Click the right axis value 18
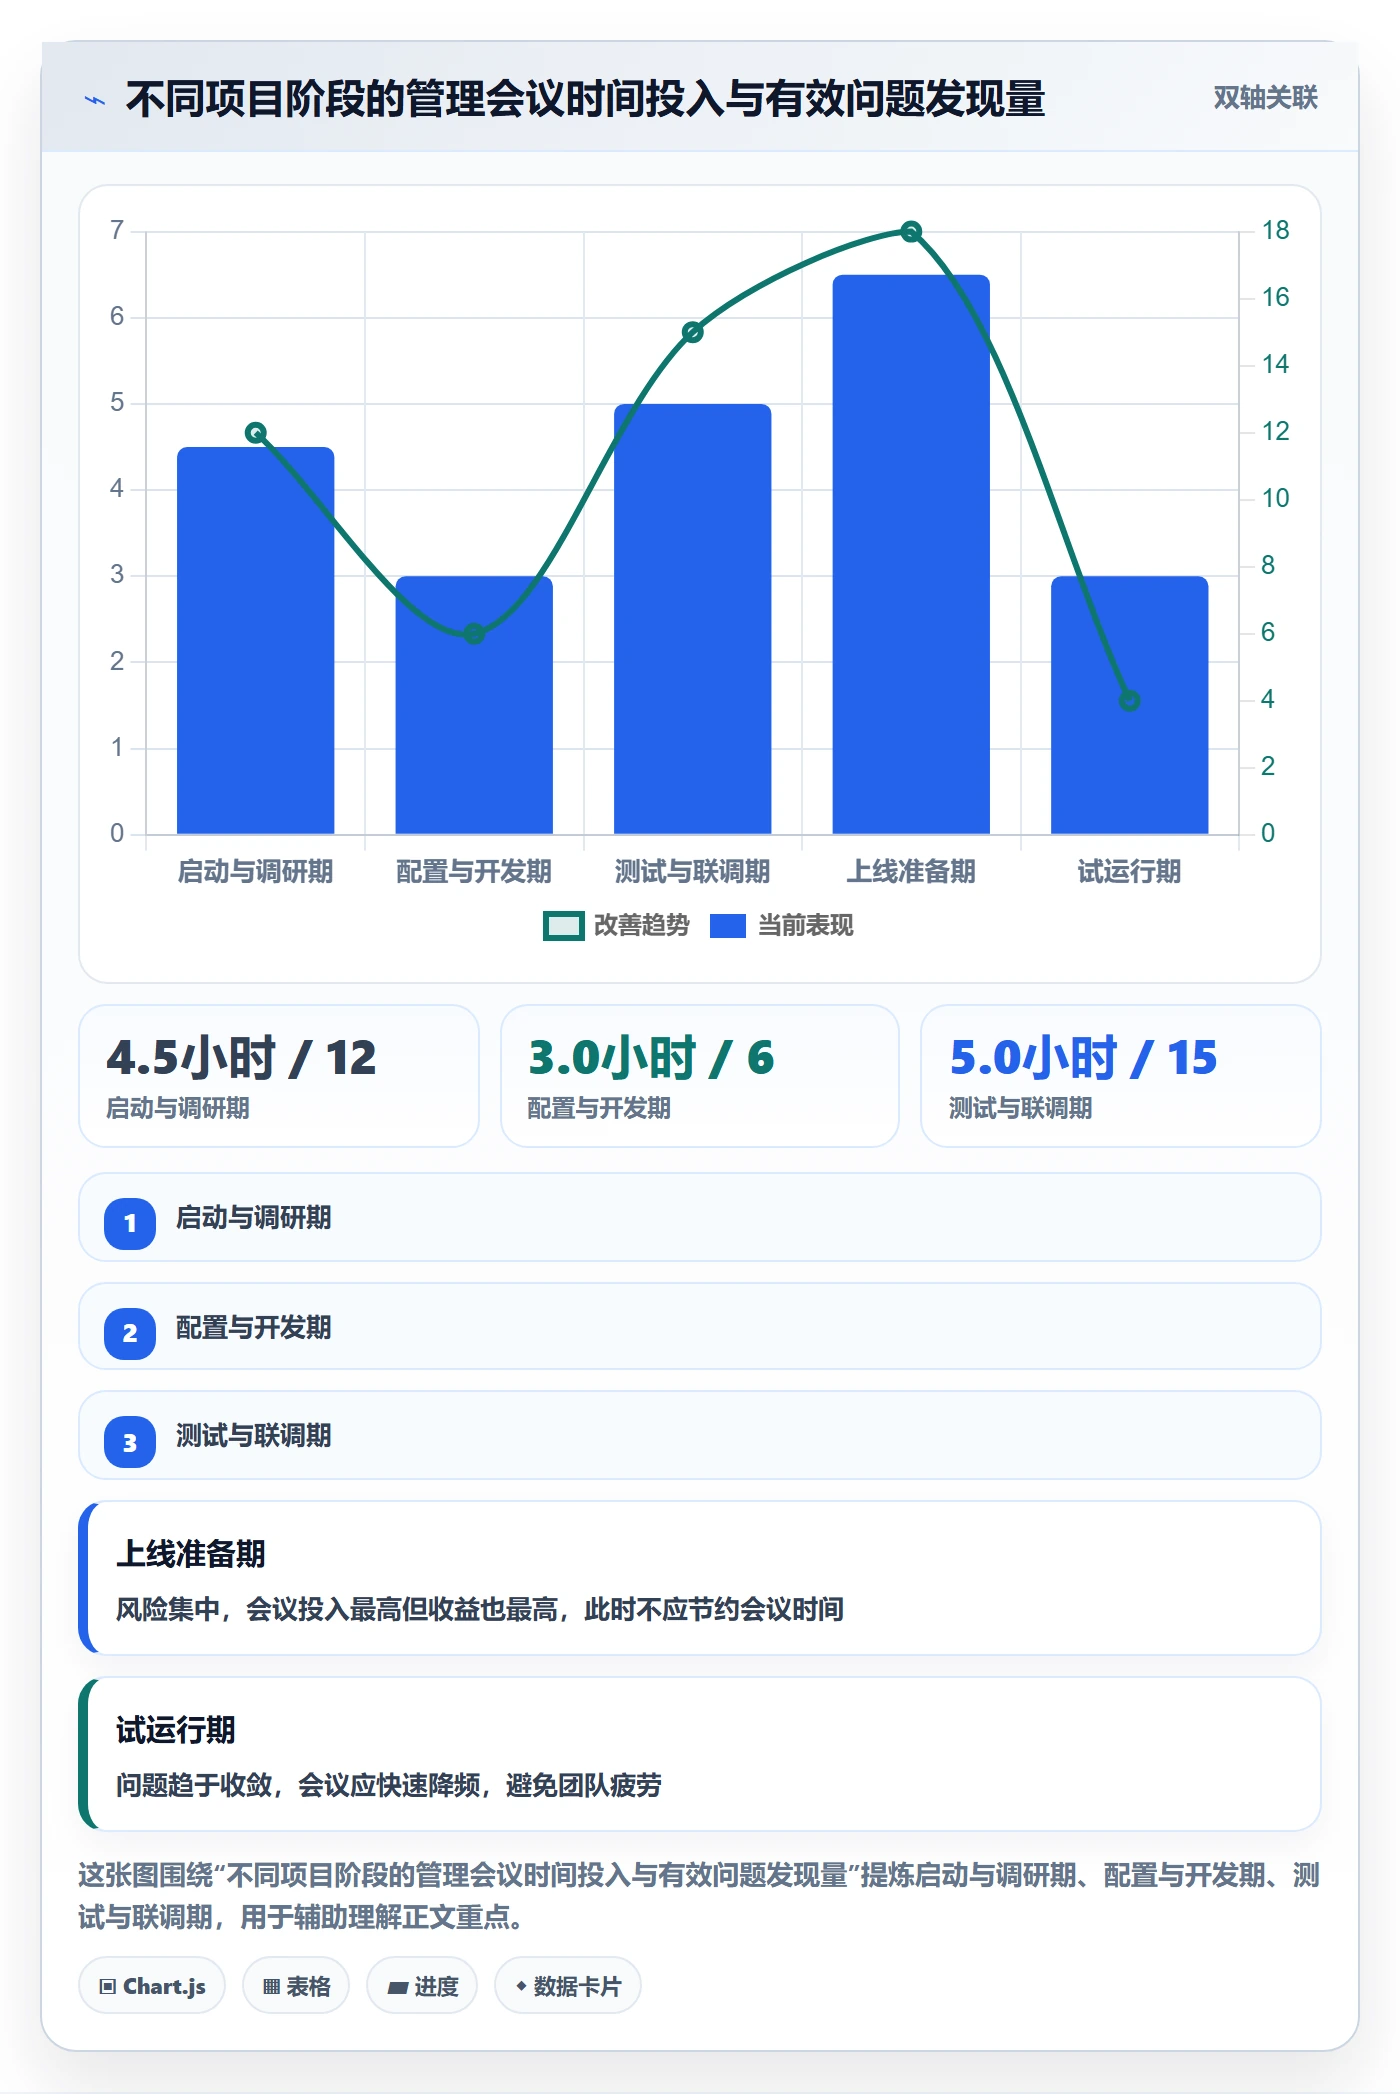This screenshot has height=2094, width=1400. click(x=1275, y=230)
